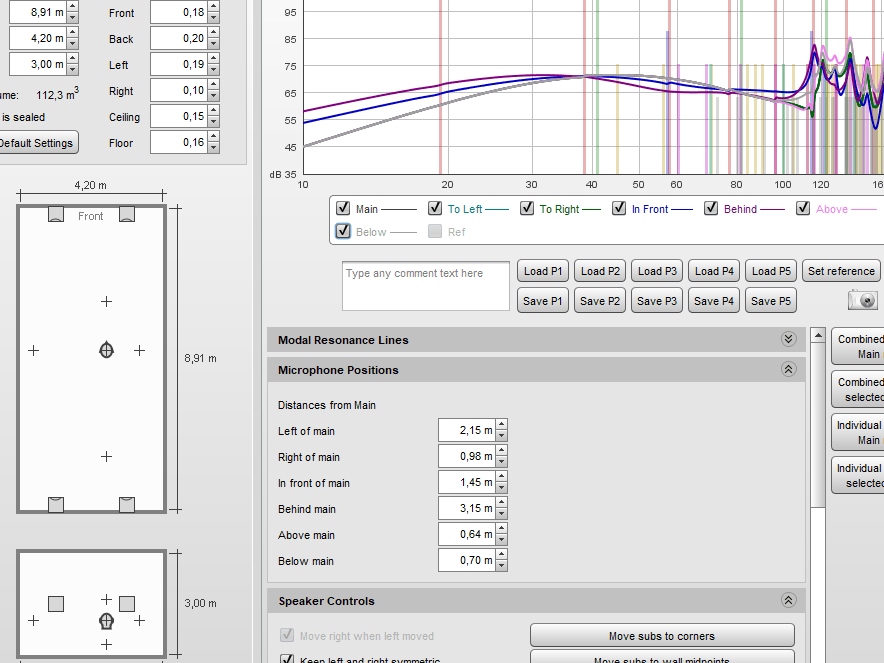Click the Combined Main button
Image resolution: width=884 pixels, height=663 pixels.
(x=858, y=347)
